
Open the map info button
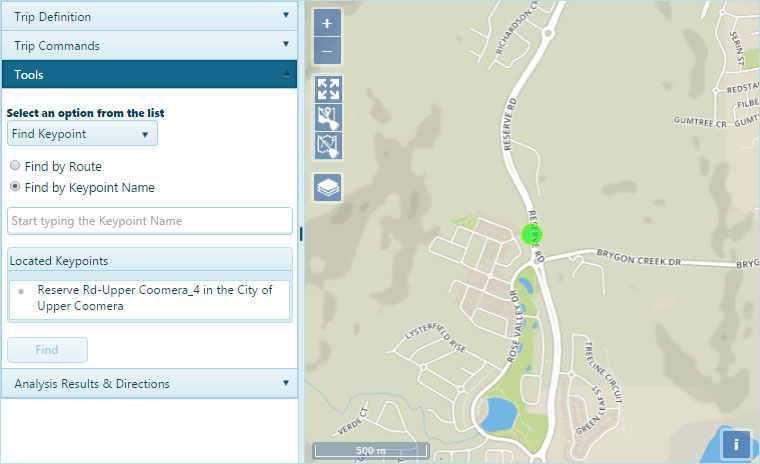(736, 443)
